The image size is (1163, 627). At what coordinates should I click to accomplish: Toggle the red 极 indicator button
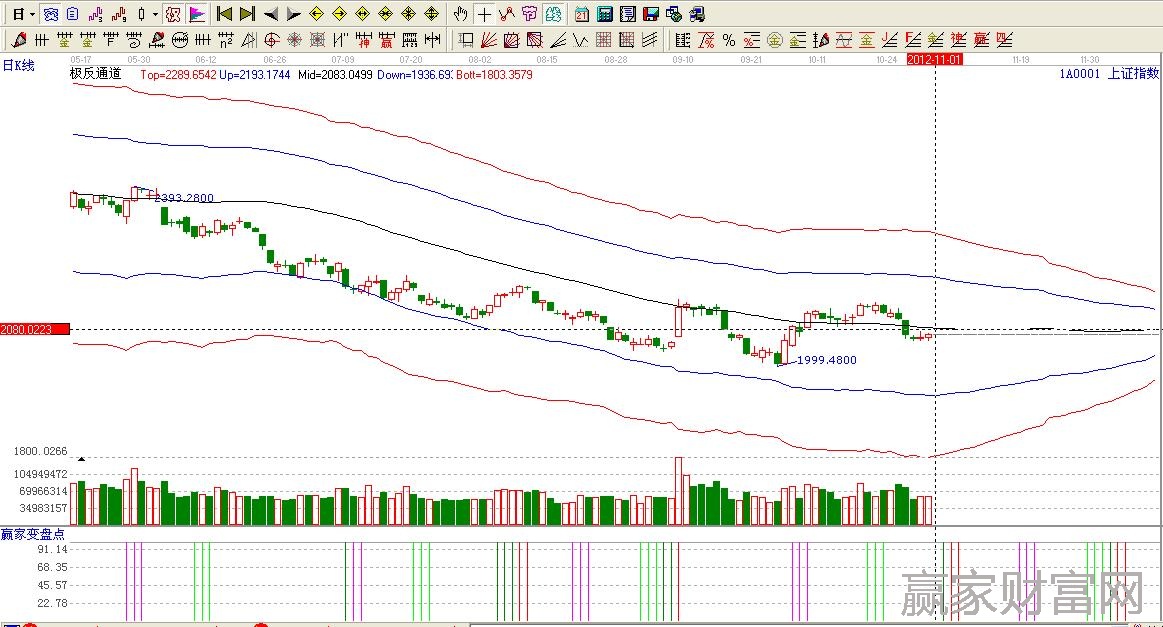pos(173,14)
